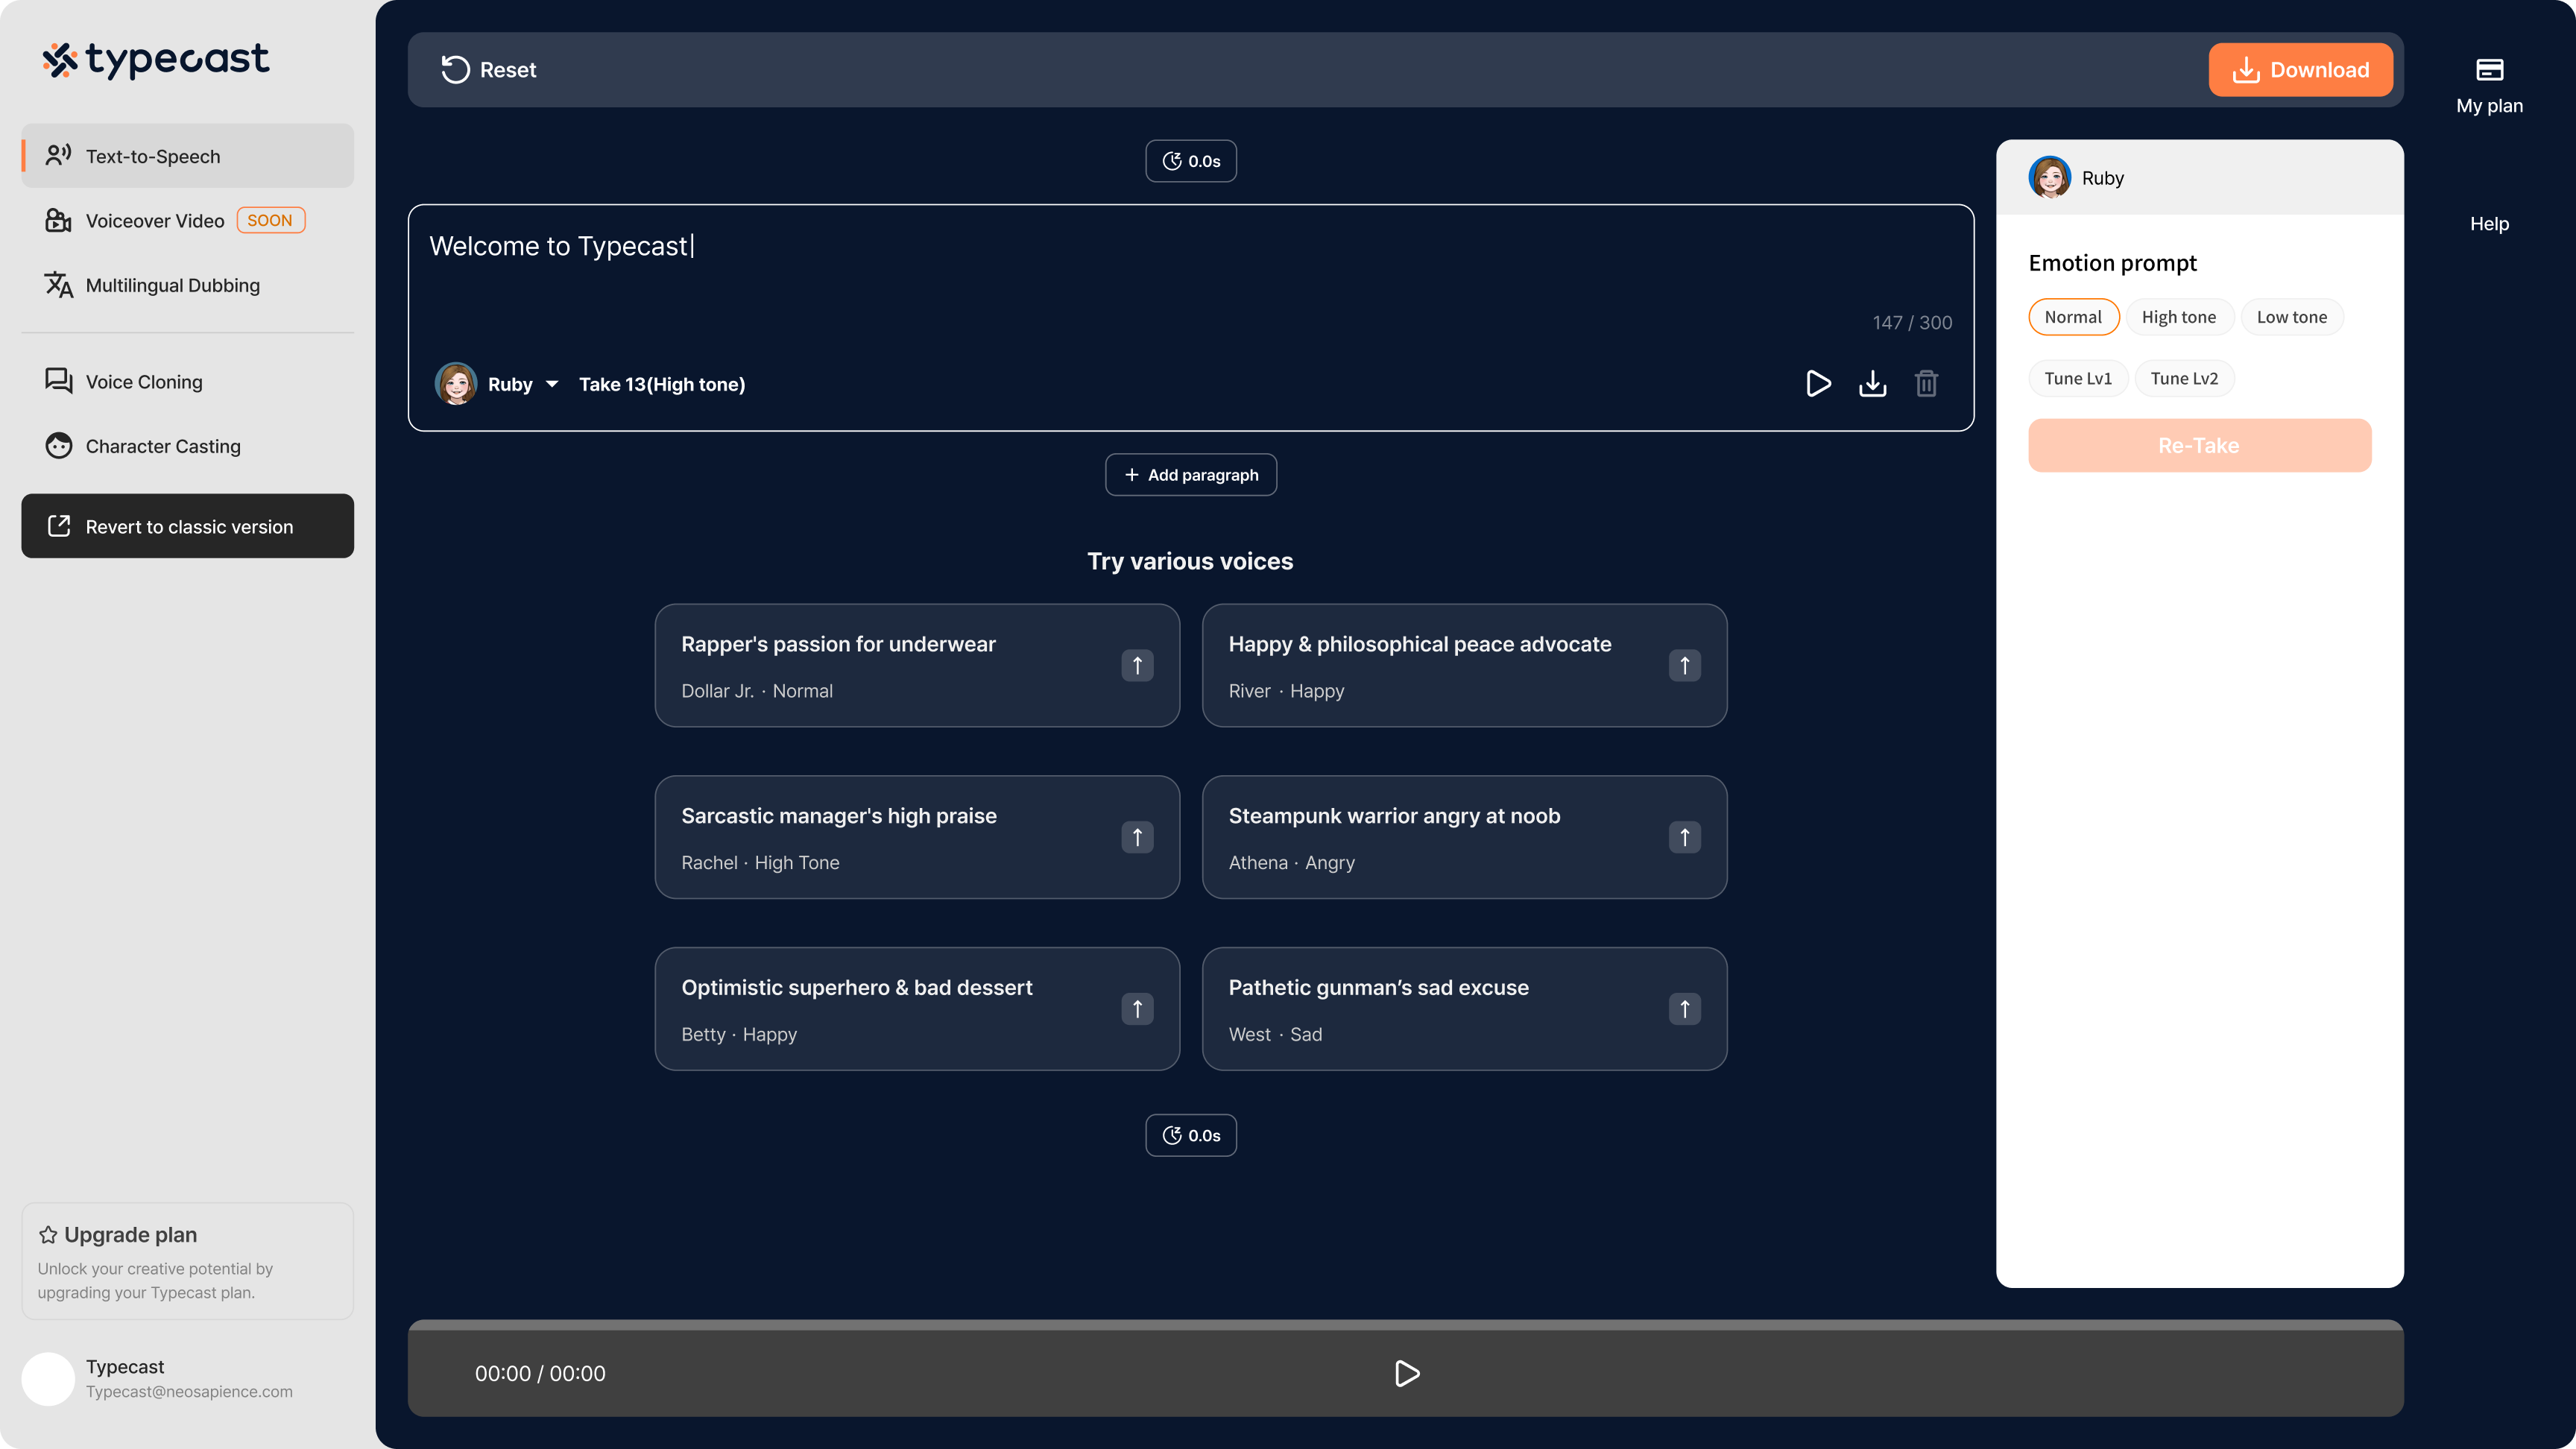Open Text-to-Speech in the sidebar
This screenshot has height=1449, width=2576.
pos(187,156)
